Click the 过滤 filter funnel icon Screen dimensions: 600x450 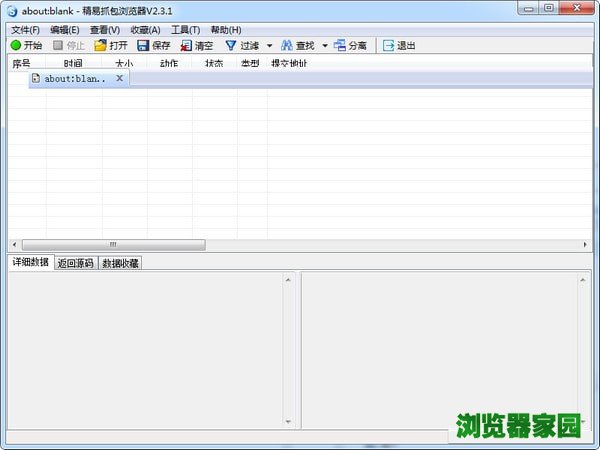point(231,46)
